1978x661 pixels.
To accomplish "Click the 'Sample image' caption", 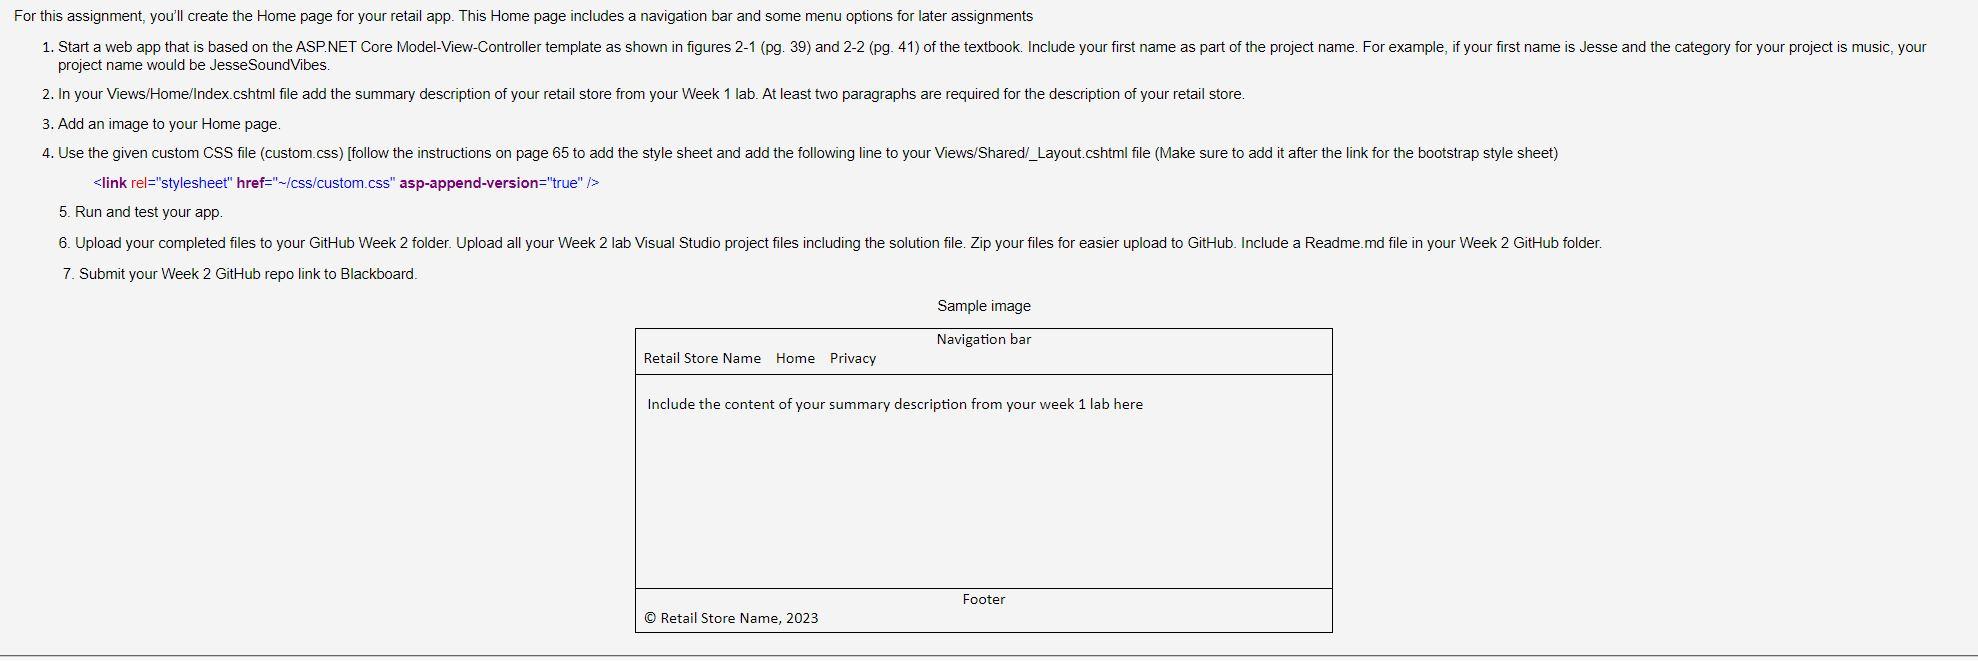I will 983,306.
